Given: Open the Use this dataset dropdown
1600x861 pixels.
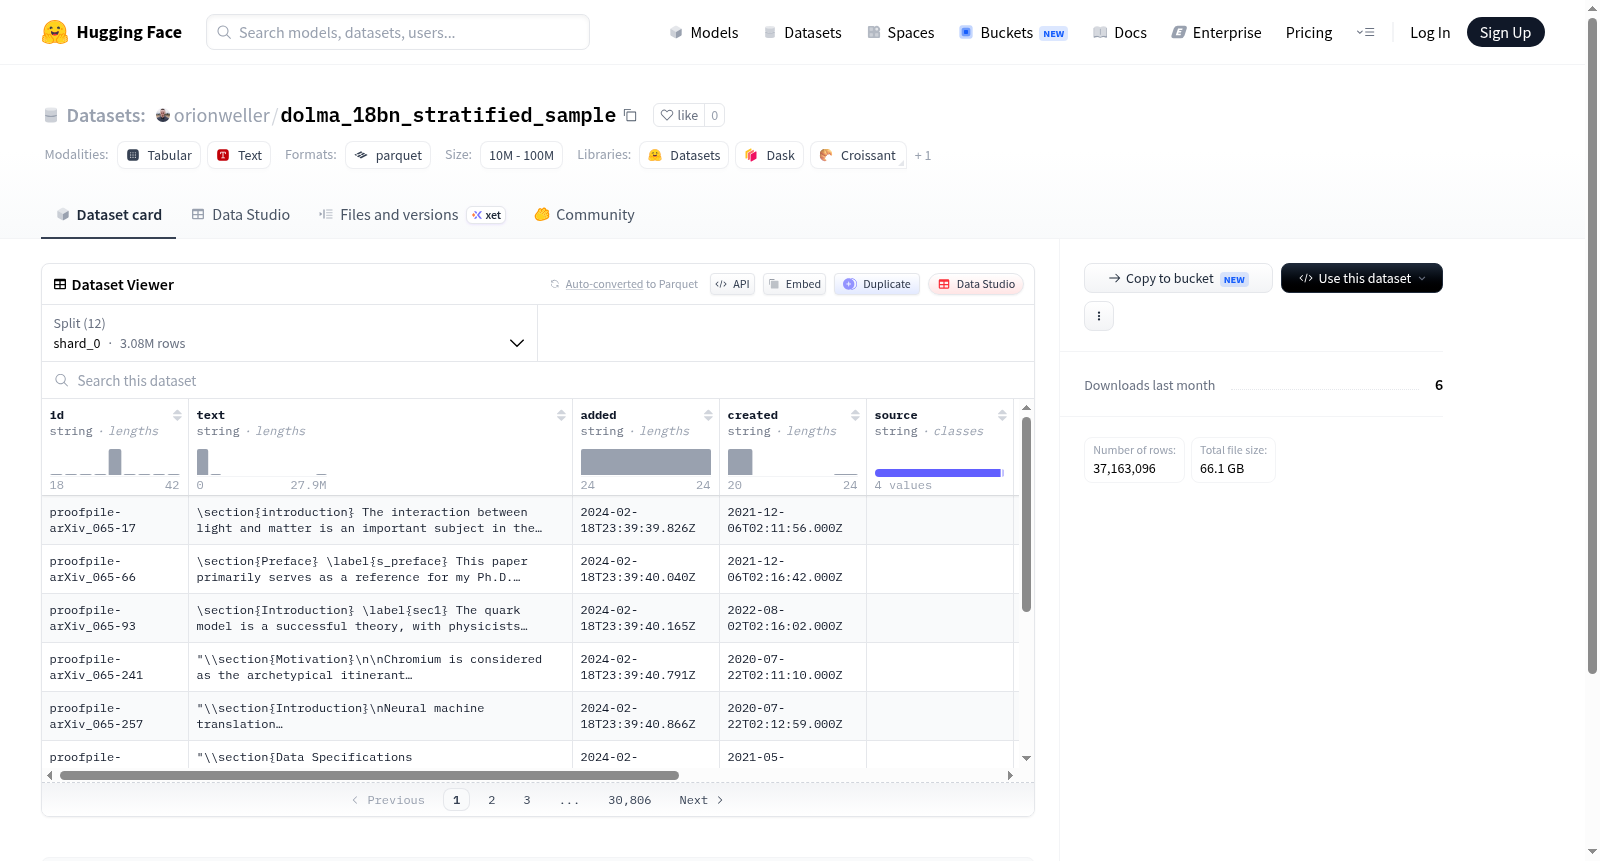Looking at the screenshot, I should click(1361, 278).
